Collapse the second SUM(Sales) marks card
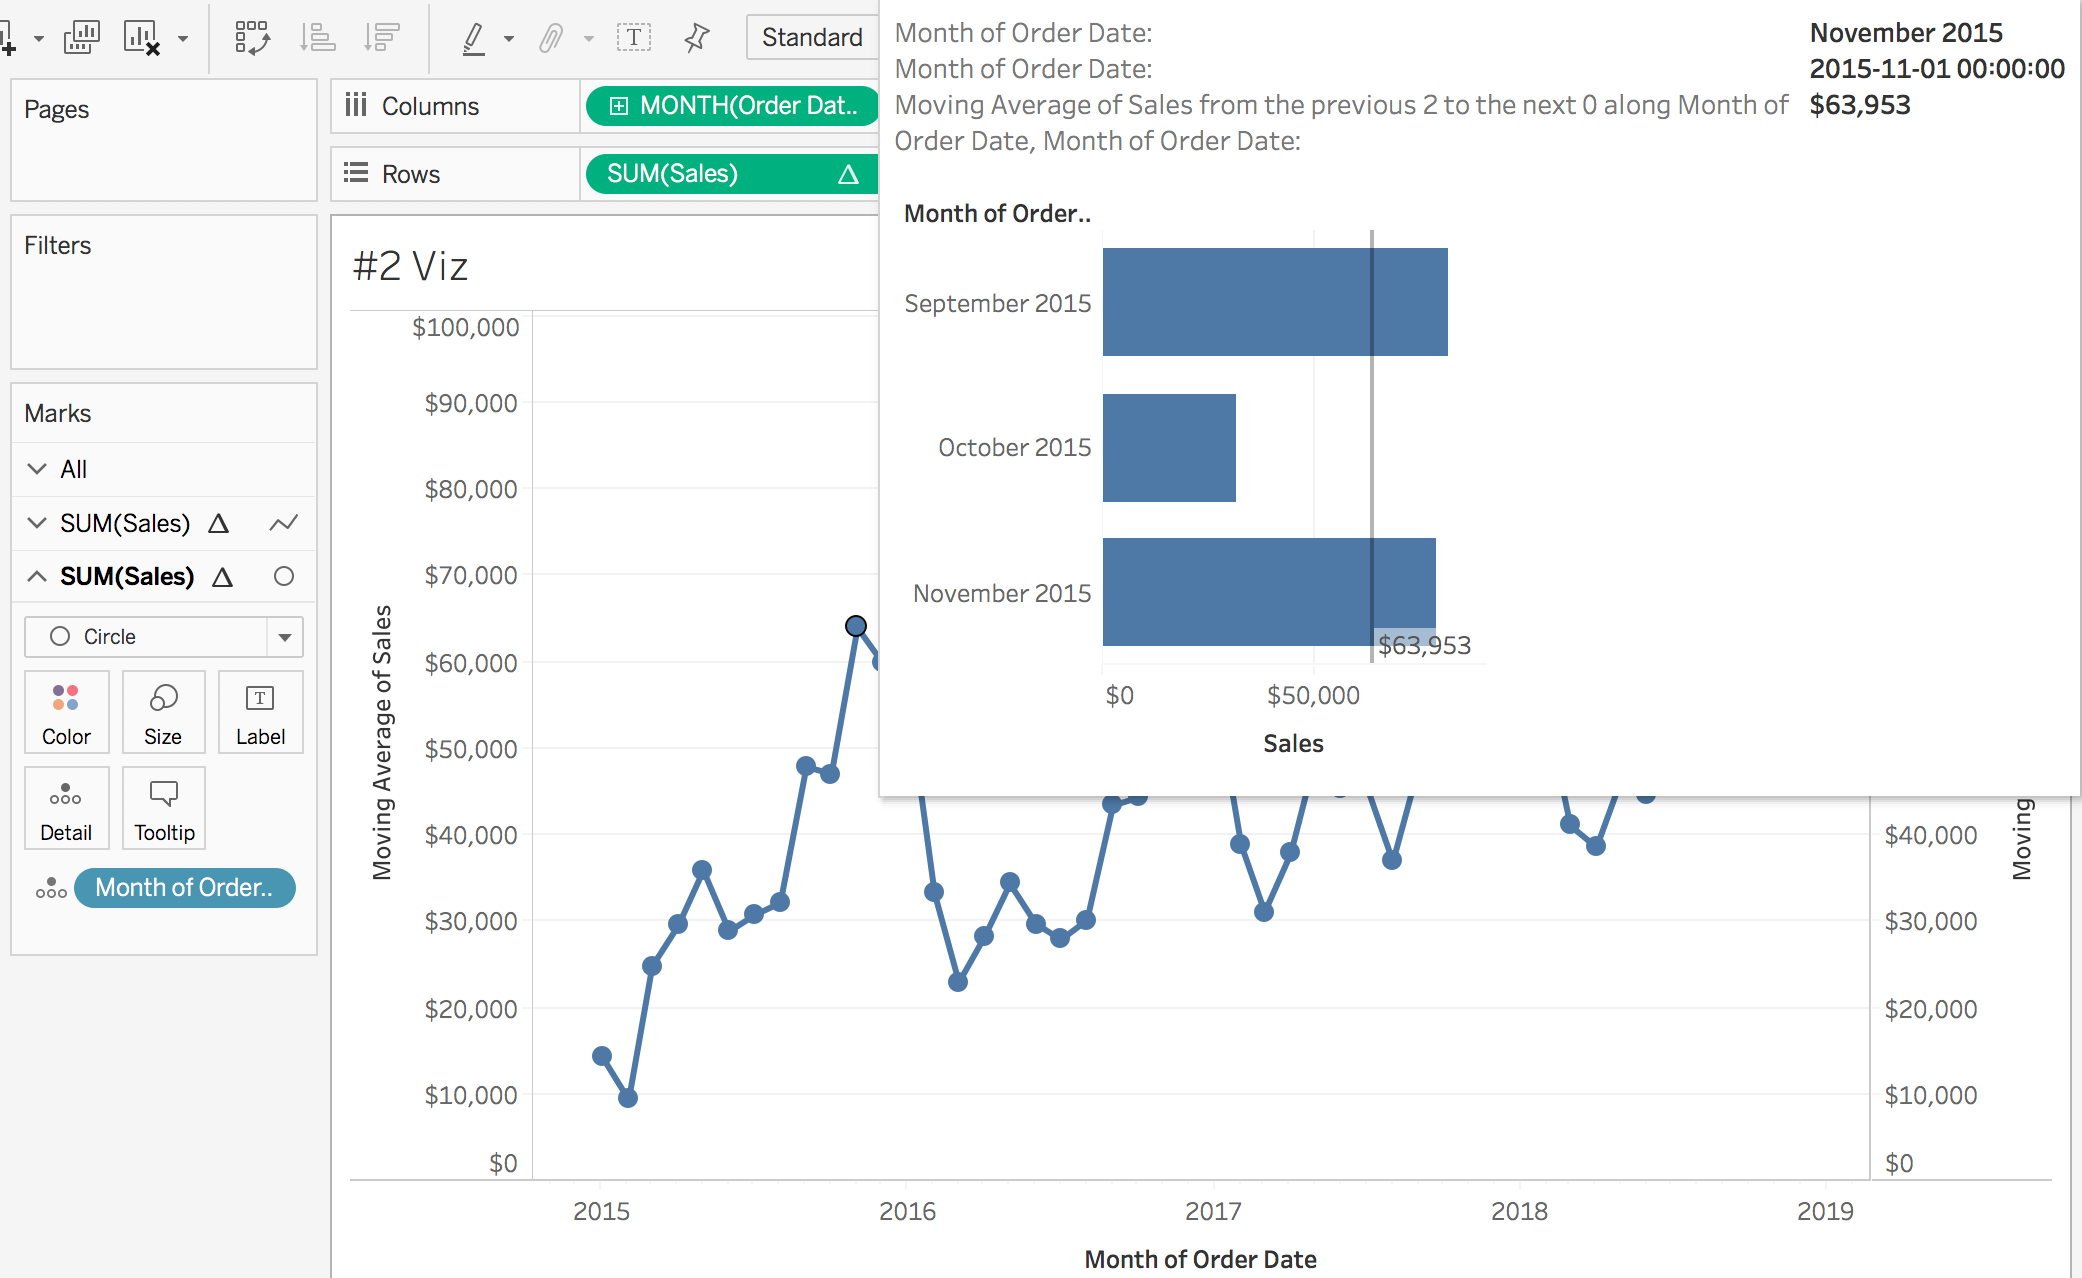 (37, 577)
